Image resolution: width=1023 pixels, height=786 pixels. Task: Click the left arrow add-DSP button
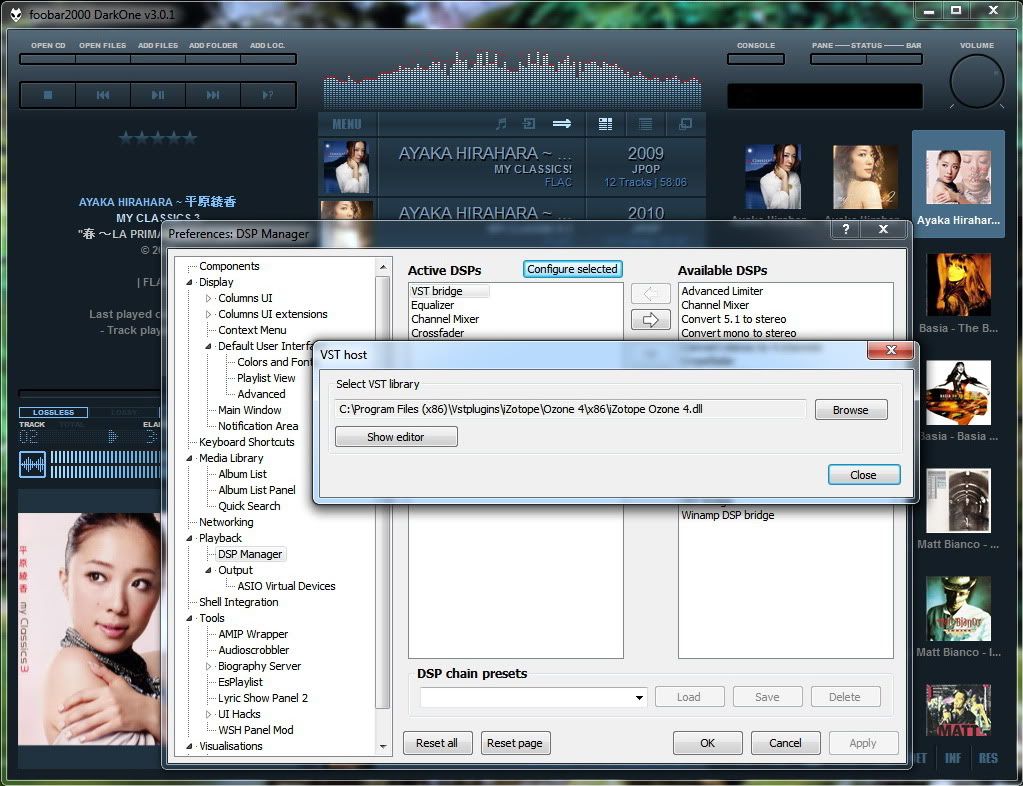tap(650, 294)
